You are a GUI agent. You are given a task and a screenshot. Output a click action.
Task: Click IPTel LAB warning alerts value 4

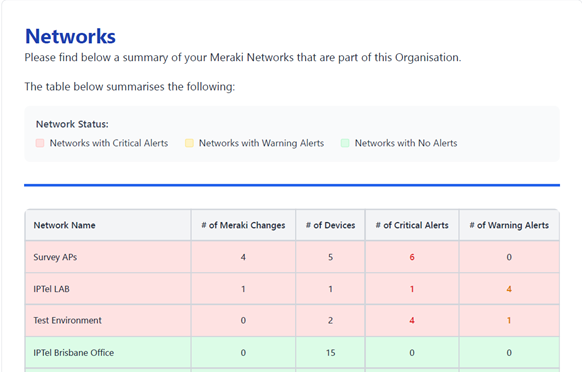tap(509, 289)
